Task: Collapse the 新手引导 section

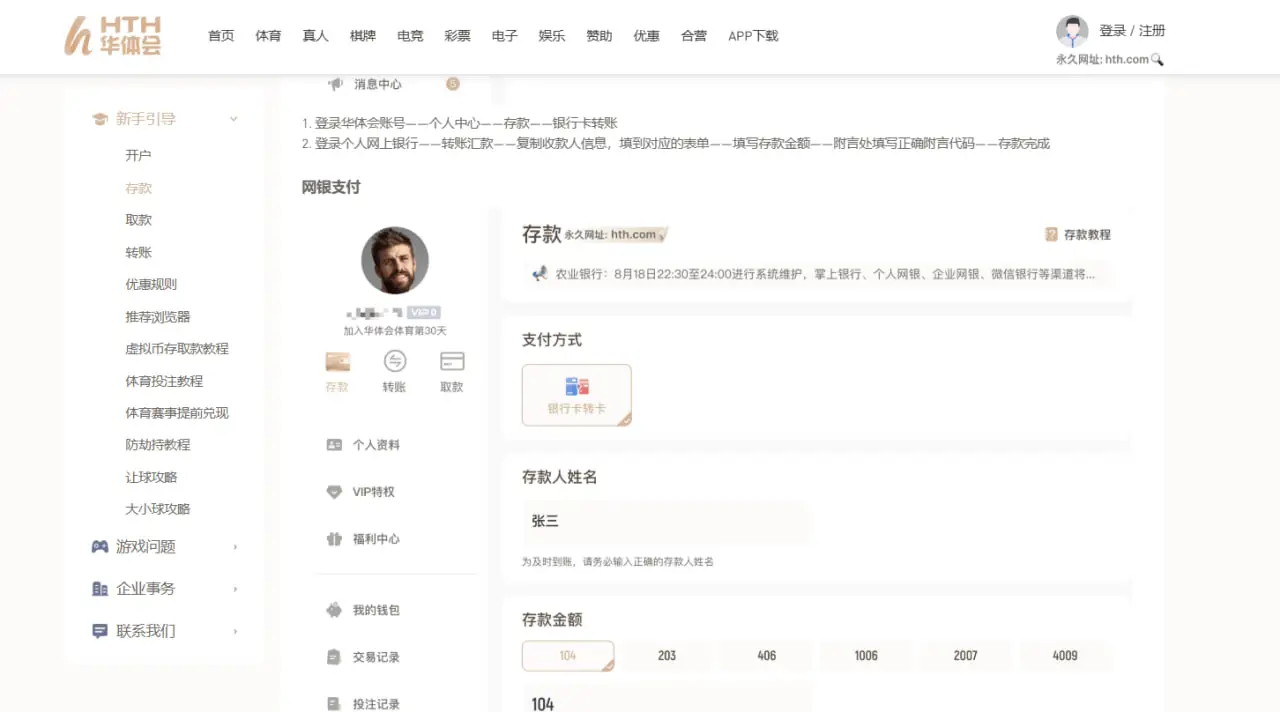Action: click(x=233, y=118)
